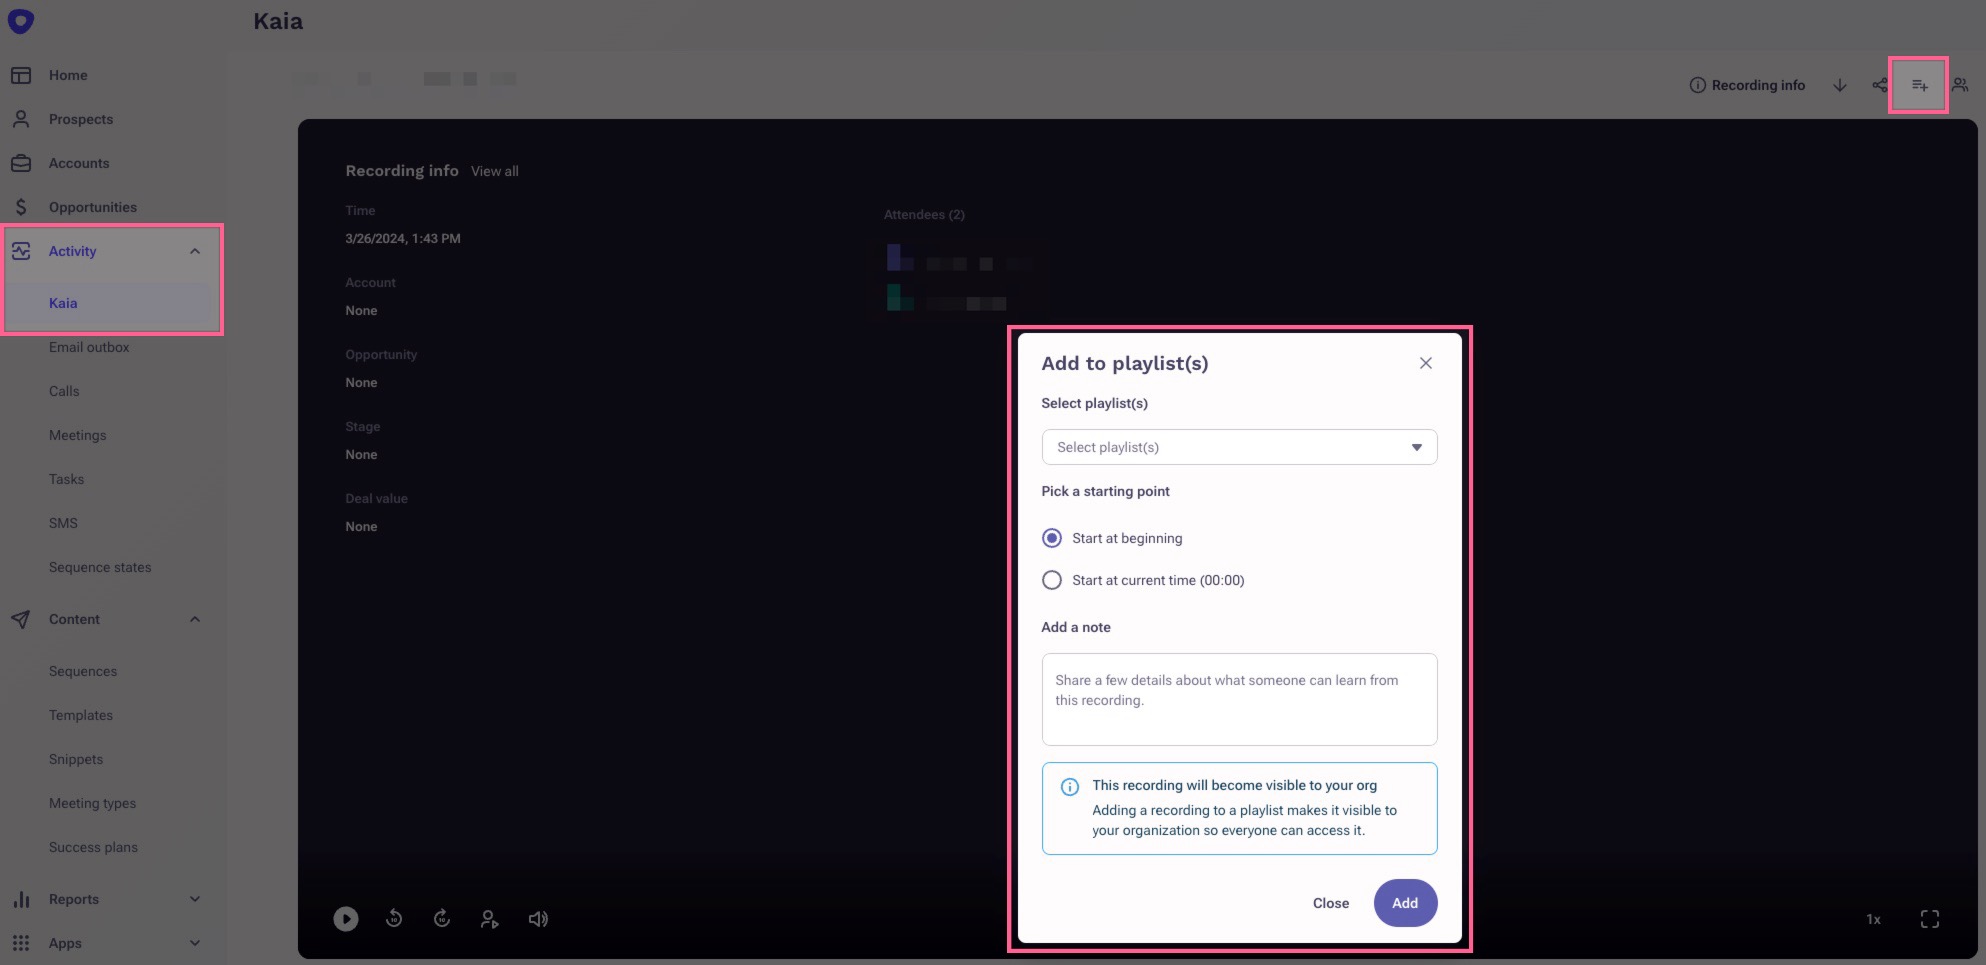The image size is (1986, 965).
Task: Click the Prospects person icon
Action: pos(21,119)
